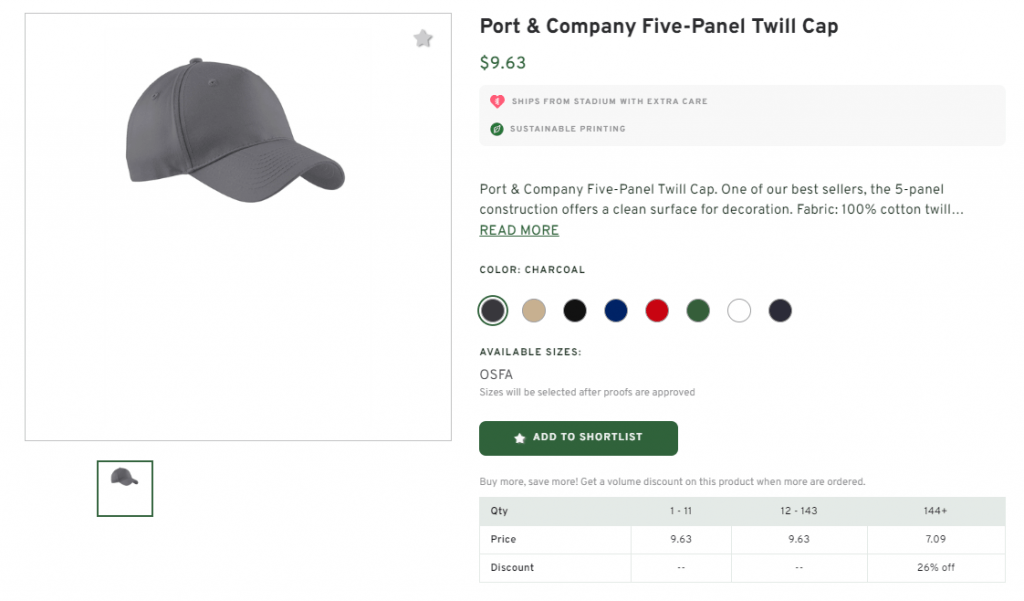This screenshot has height=601, width=1024.
Task: Click the star favorite icon on product image
Action: coord(423,38)
